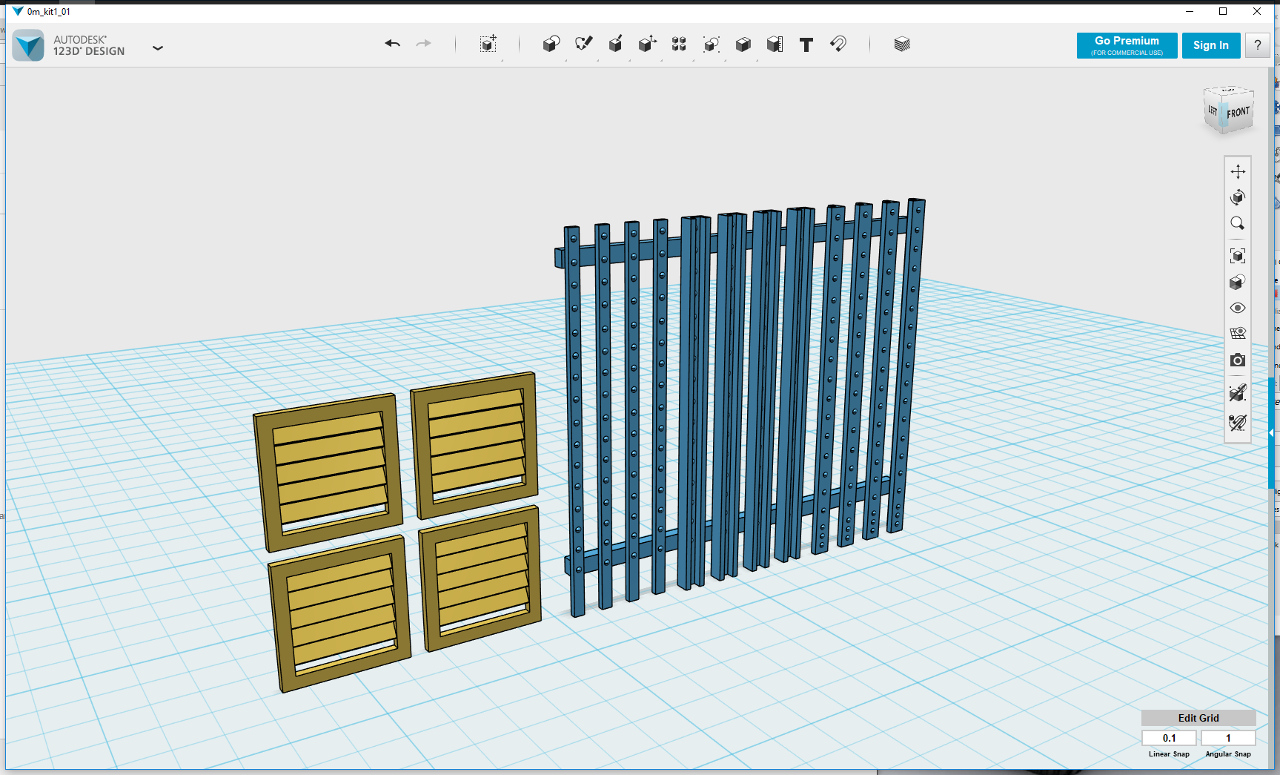The width and height of the screenshot is (1280, 775).
Task: Select the Zoom magnifier tool
Action: pyautogui.click(x=1238, y=224)
